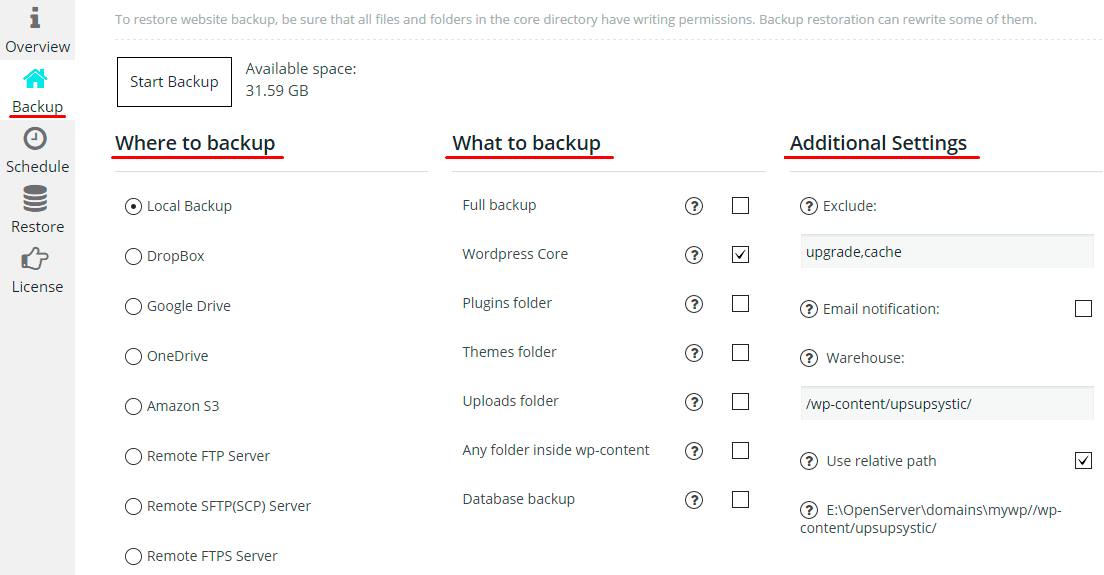
Task: Enable the Full backup checkbox
Action: [x=740, y=206]
